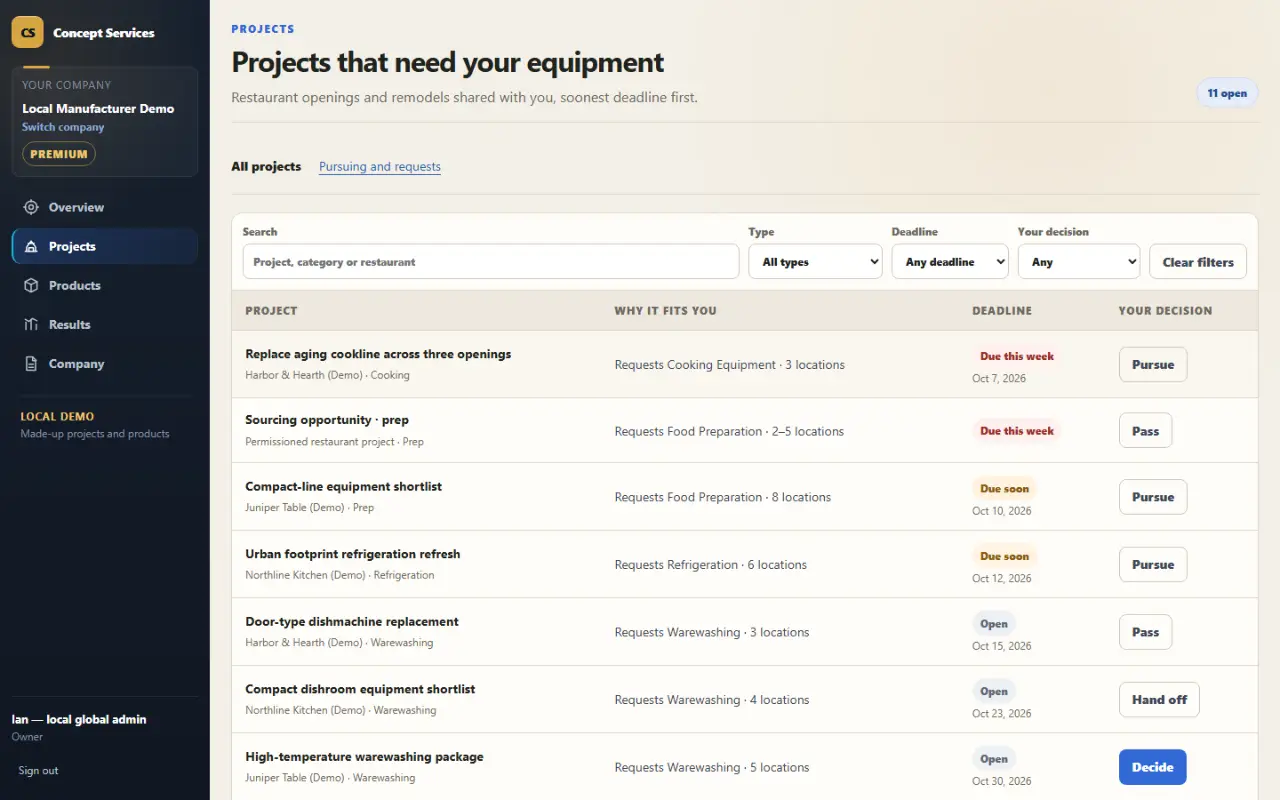Viewport: 1280px width, 800px height.
Task: Open the Type filter dropdown
Action: click(x=815, y=262)
